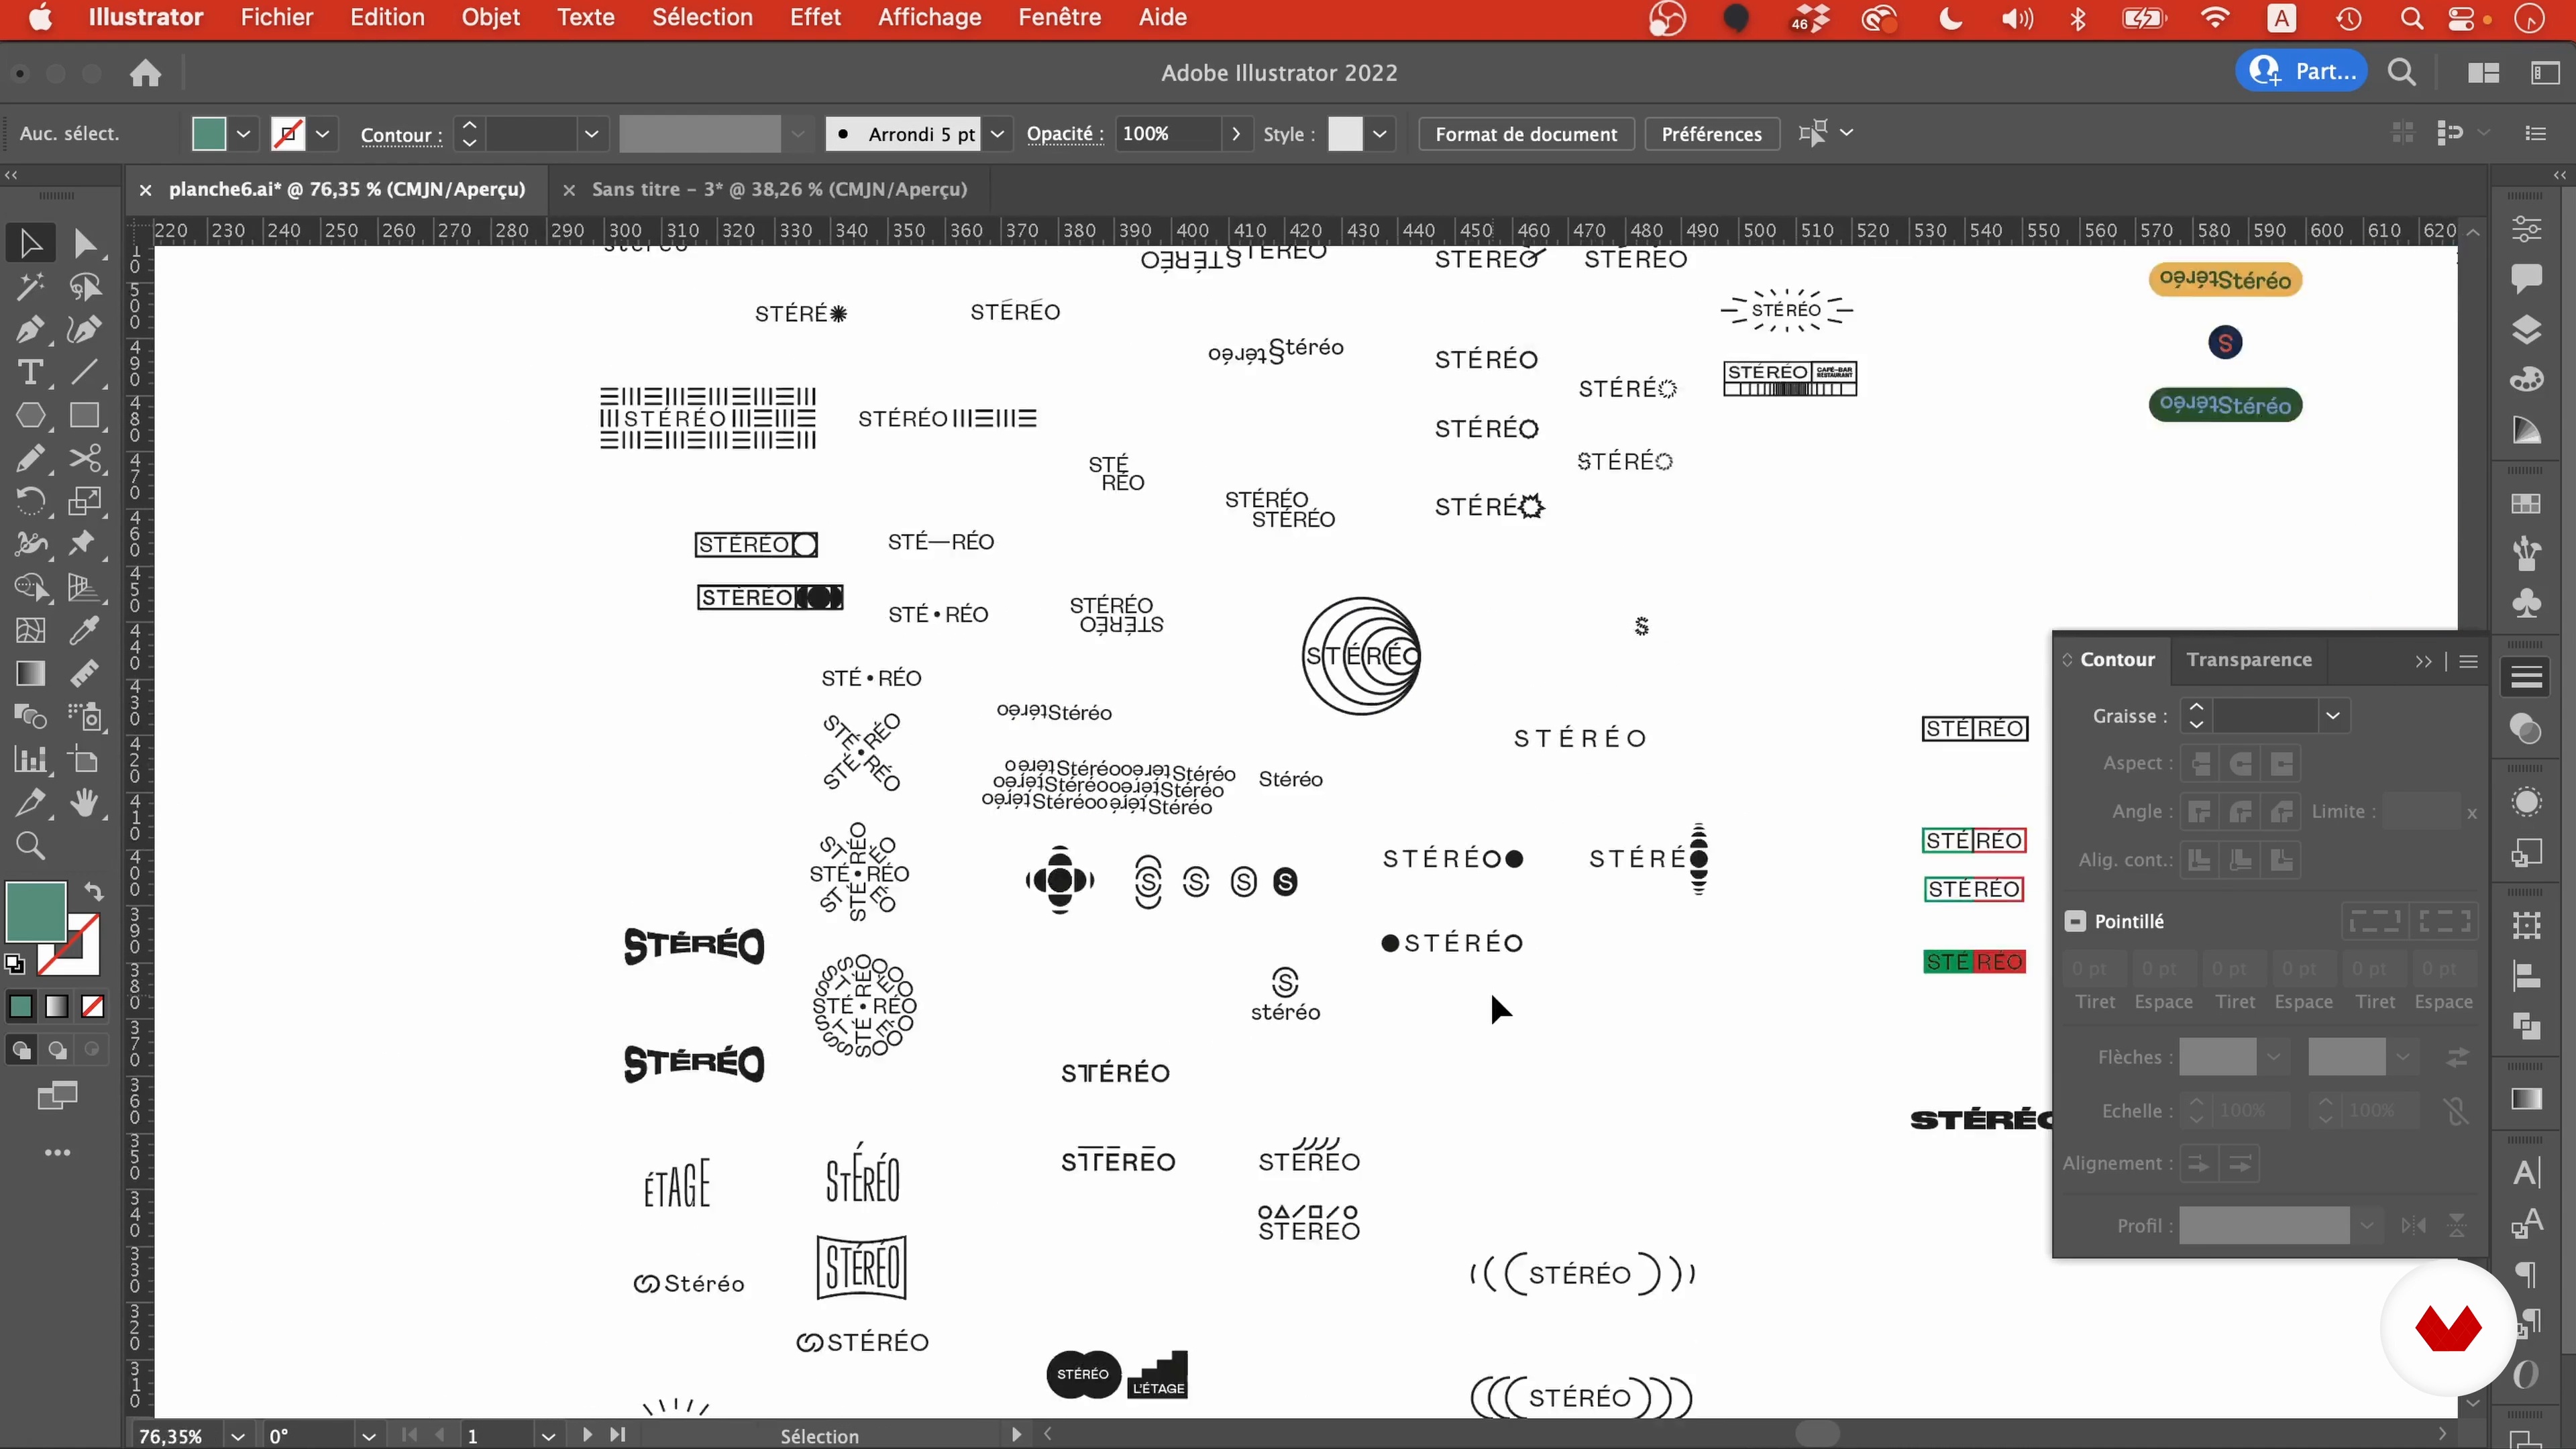
Task: Select the Hand tool
Action: coord(85,802)
